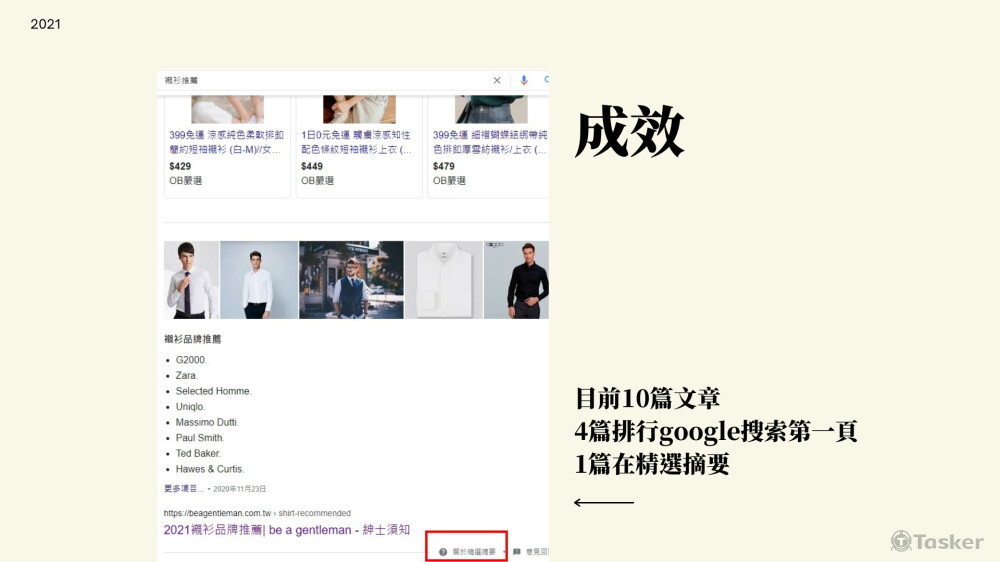This screenshot has height=562, width=1000.
Task: Open thumbnail of man in black shirt
Action: (x=517, y=280)
